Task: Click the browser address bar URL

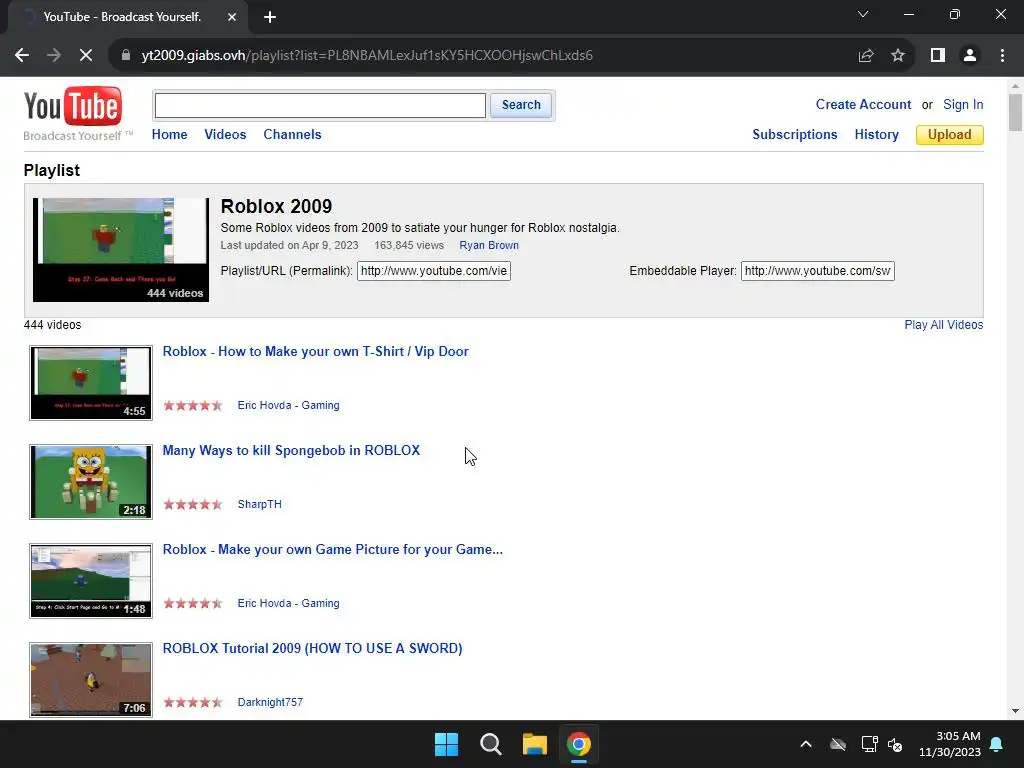Action: coord(367,56)
